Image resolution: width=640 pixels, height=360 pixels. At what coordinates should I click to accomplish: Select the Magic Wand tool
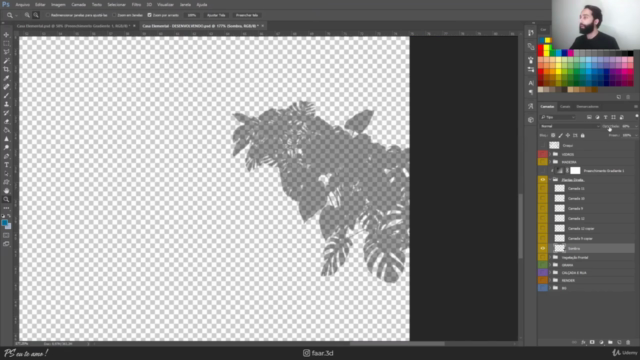click(x=7, y=60)
